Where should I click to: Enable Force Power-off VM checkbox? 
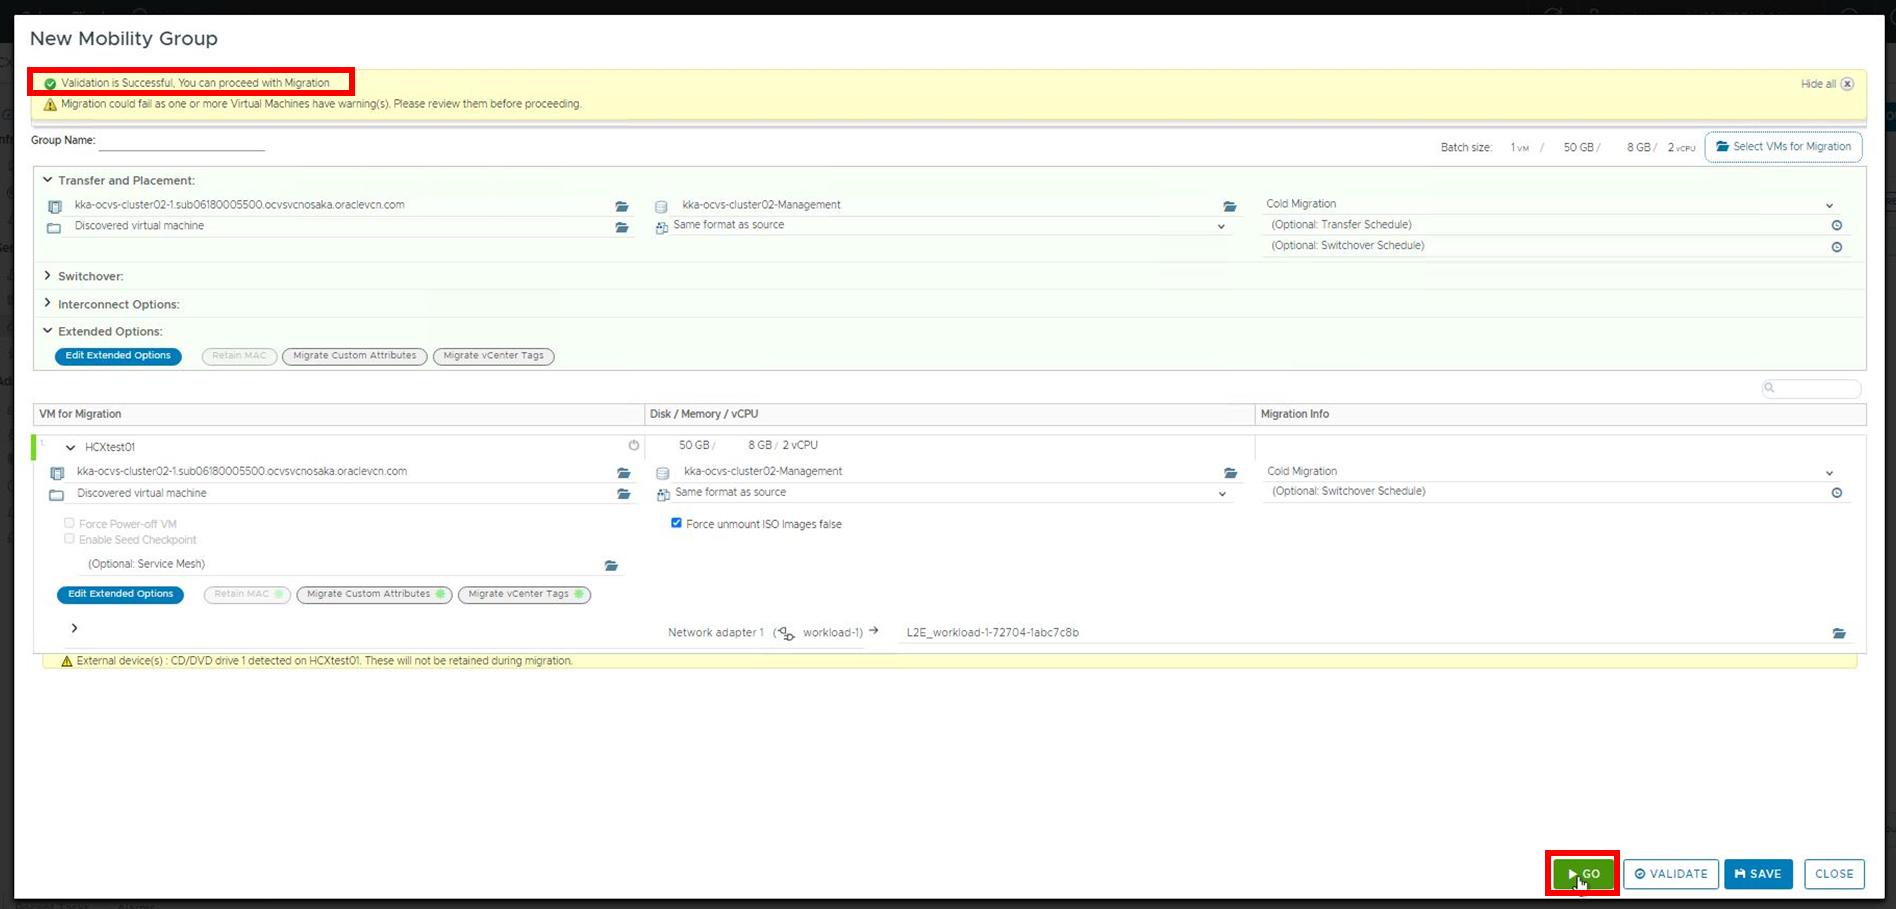pyautogui.click(x=69, y=523)
